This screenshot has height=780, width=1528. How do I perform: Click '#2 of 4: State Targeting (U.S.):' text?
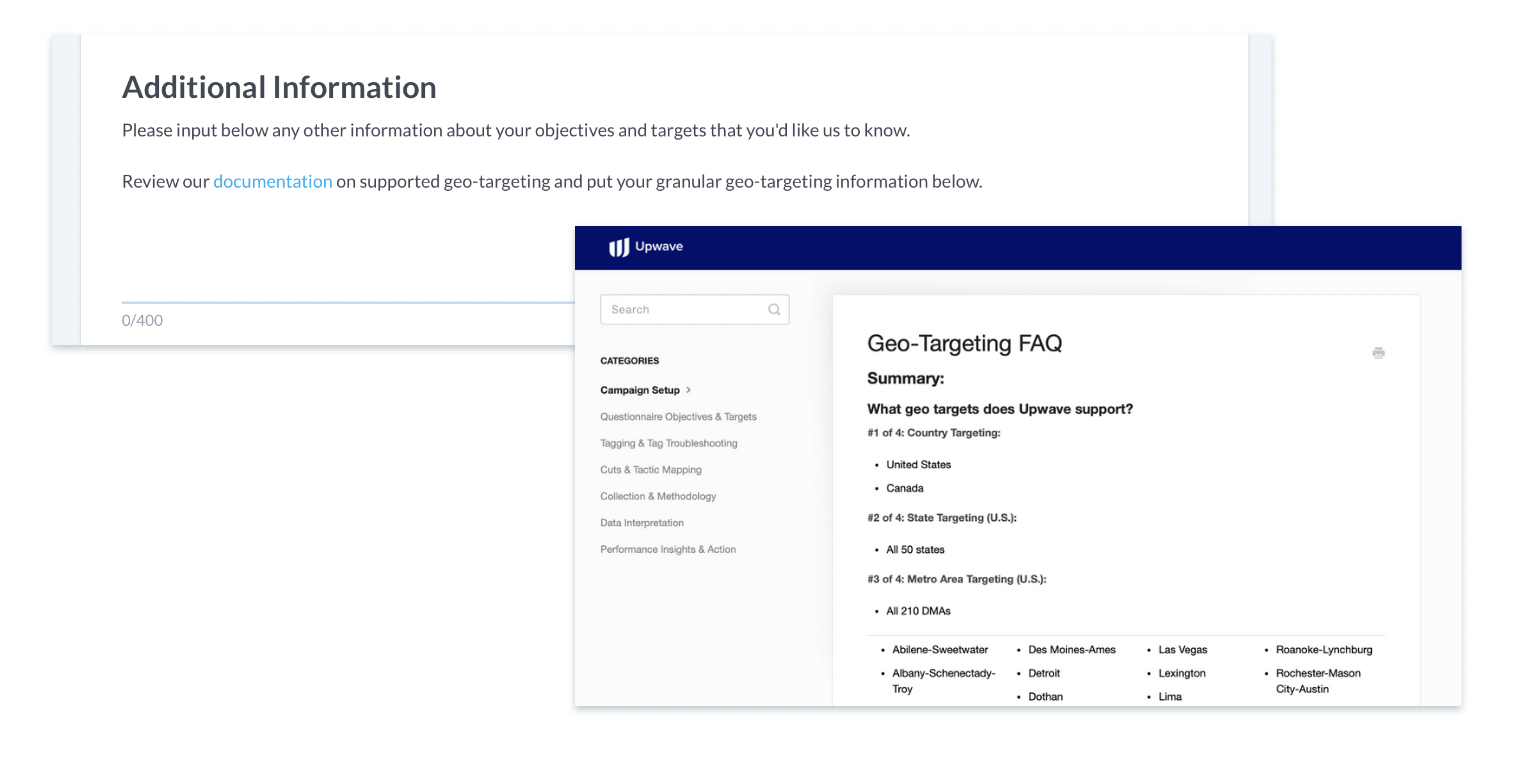(942, 518)
